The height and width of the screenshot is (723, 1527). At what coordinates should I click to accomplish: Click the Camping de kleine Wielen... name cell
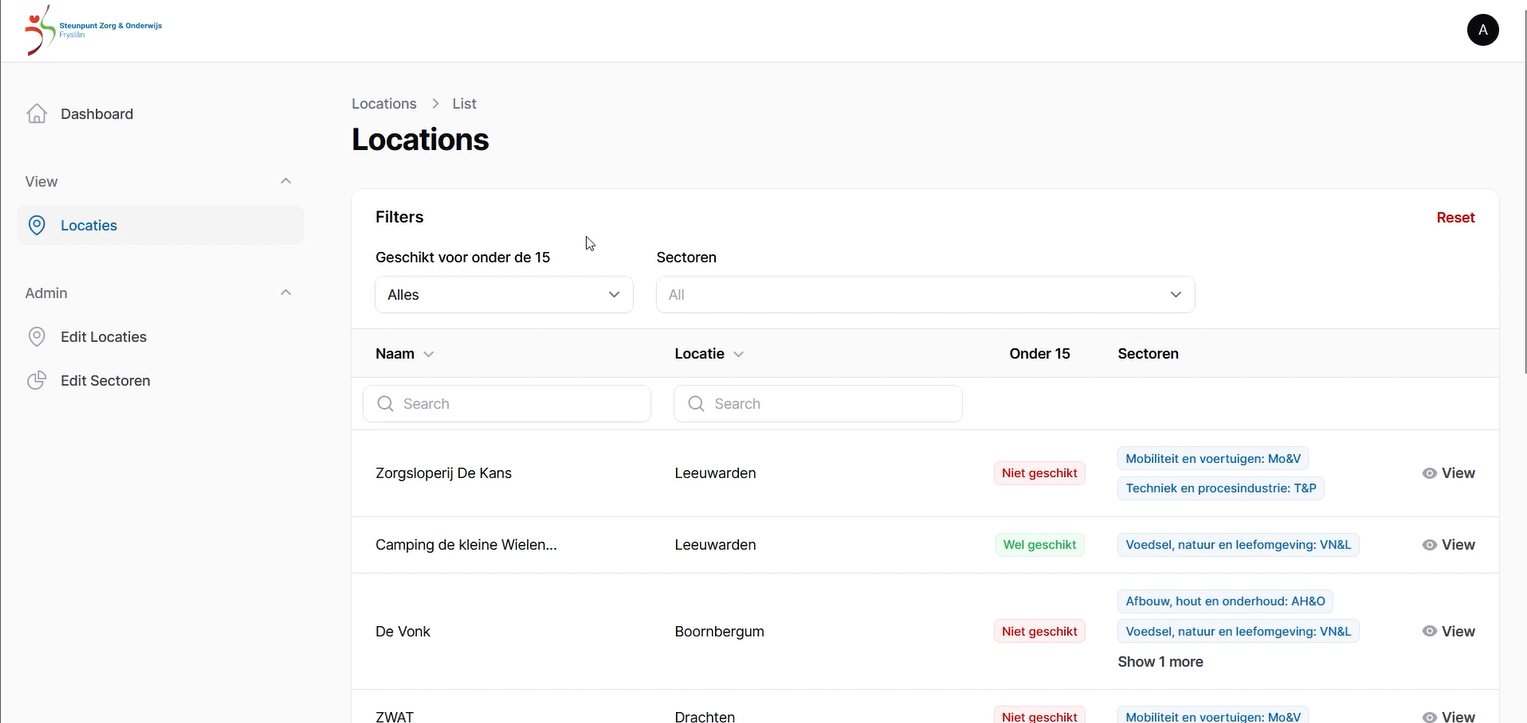pyautogui.click(x=466, y=545)
